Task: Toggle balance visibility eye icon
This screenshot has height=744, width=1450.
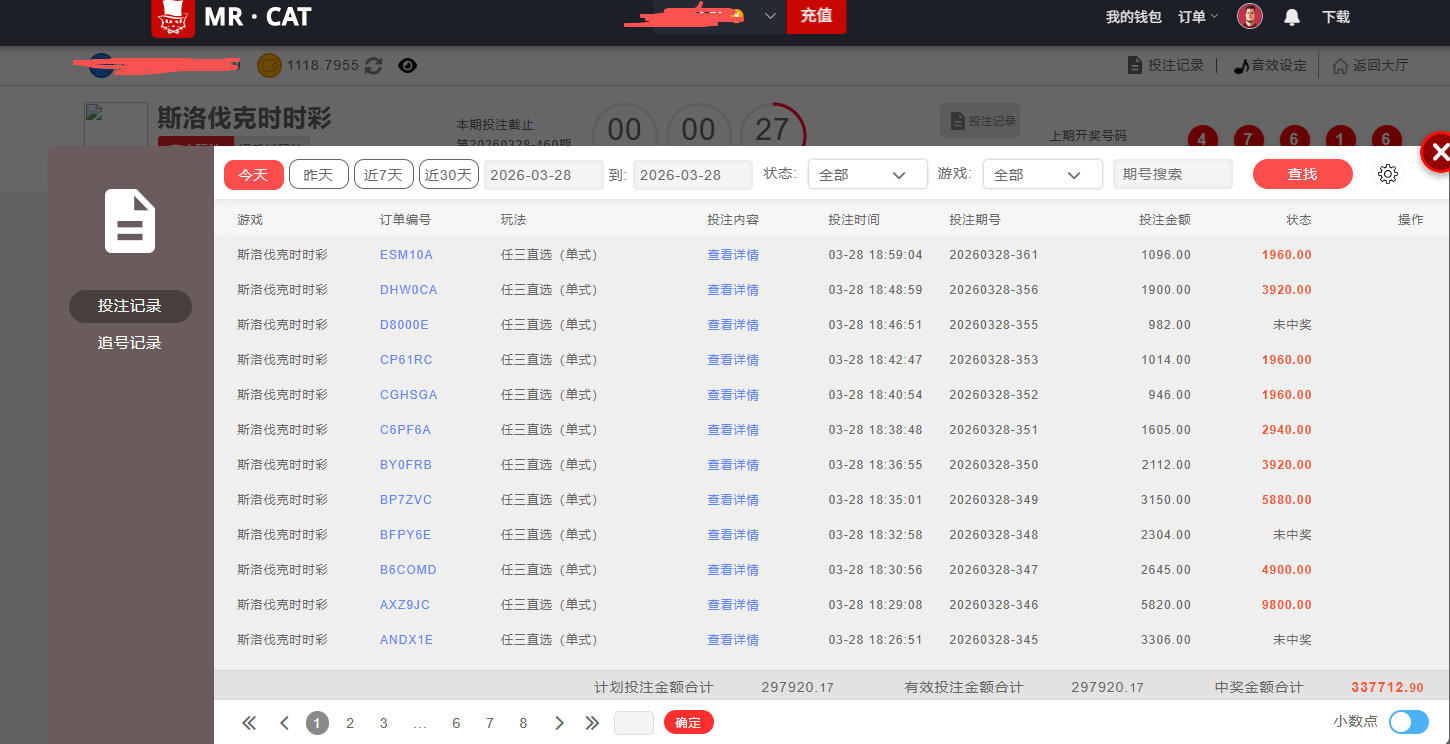Action: tap(407, 66)
